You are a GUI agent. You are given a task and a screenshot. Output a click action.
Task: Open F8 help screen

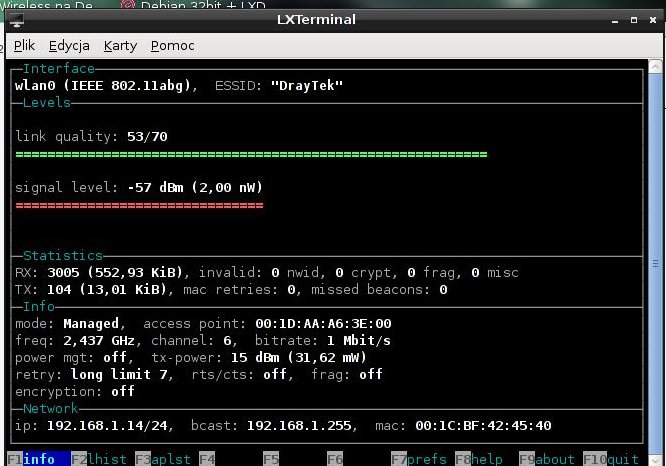pos(479,459)
